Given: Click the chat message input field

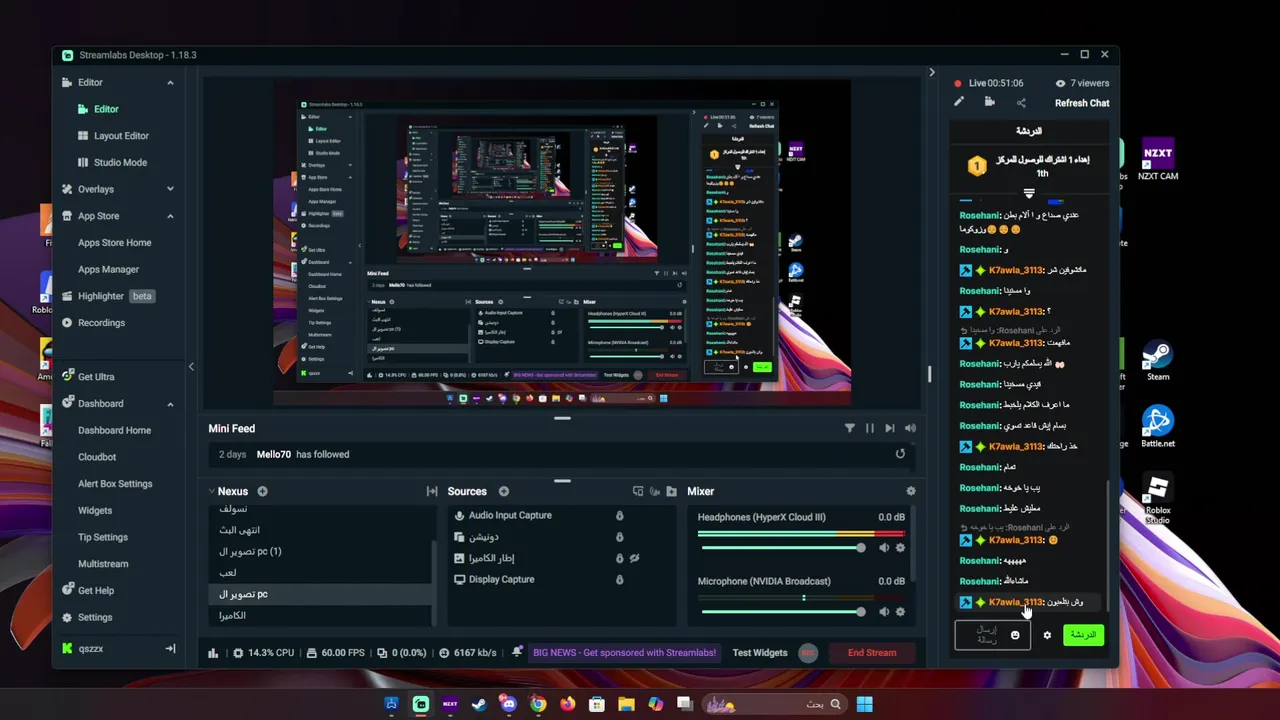Looking at the screenshot, I should coord(993,635).
